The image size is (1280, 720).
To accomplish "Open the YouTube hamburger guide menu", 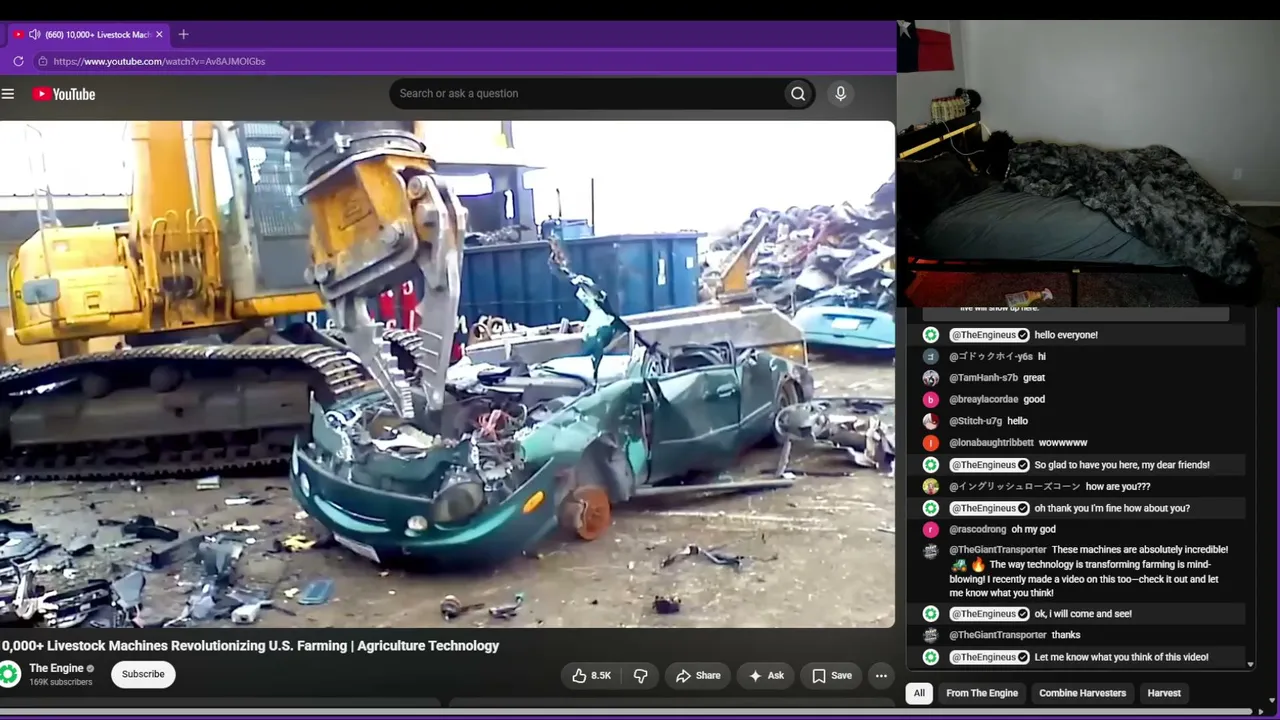I will pyautogui.click(x=8, y=94).
